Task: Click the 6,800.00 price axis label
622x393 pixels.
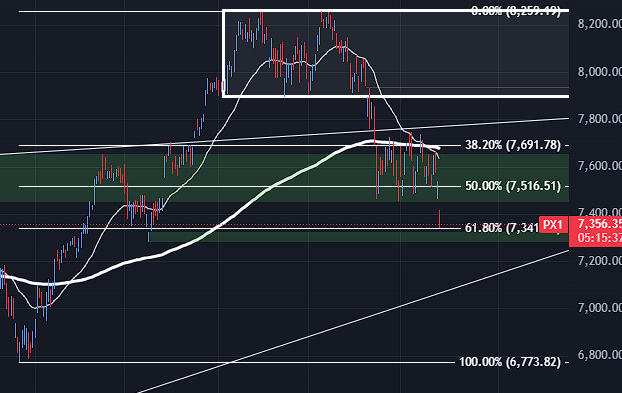Action: [x=600, y=355]
